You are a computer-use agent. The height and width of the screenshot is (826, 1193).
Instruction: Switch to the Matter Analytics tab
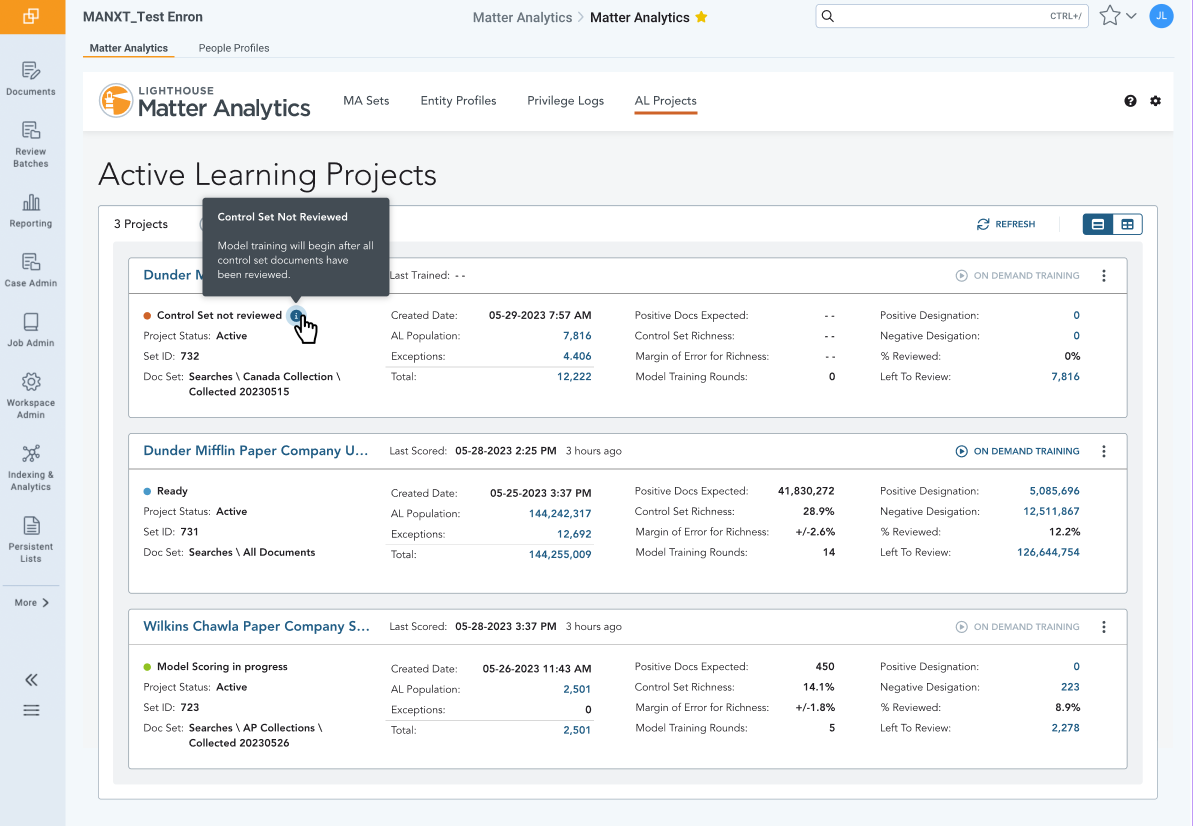click(x=129, y=48)
